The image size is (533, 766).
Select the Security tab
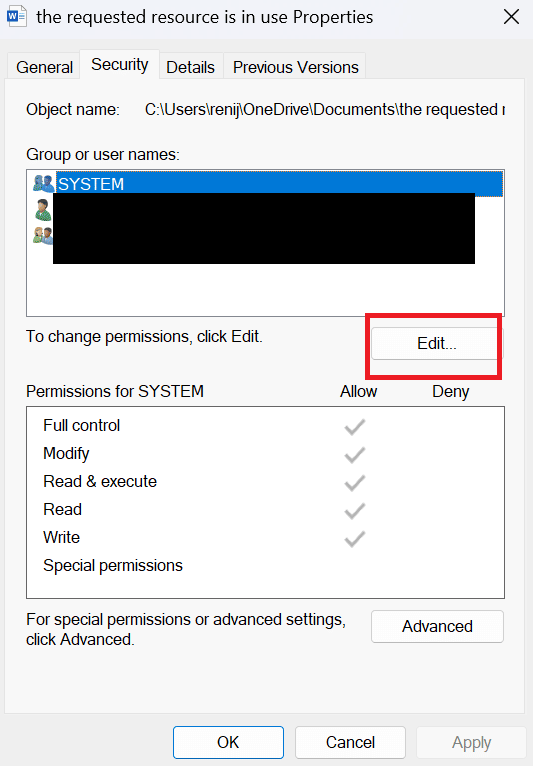(x=120, y=64)
